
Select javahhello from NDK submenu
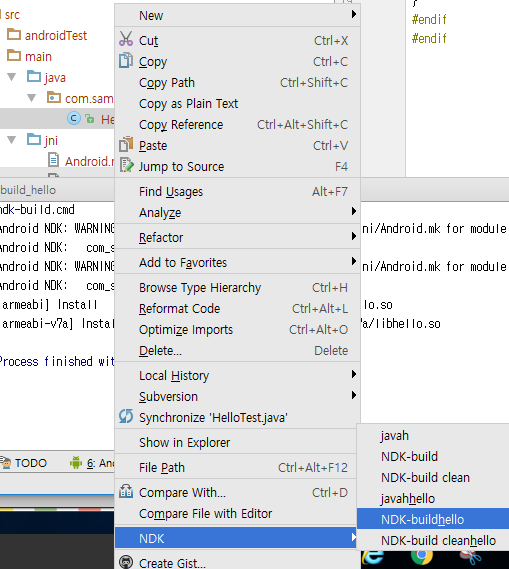tap(433, 499)
